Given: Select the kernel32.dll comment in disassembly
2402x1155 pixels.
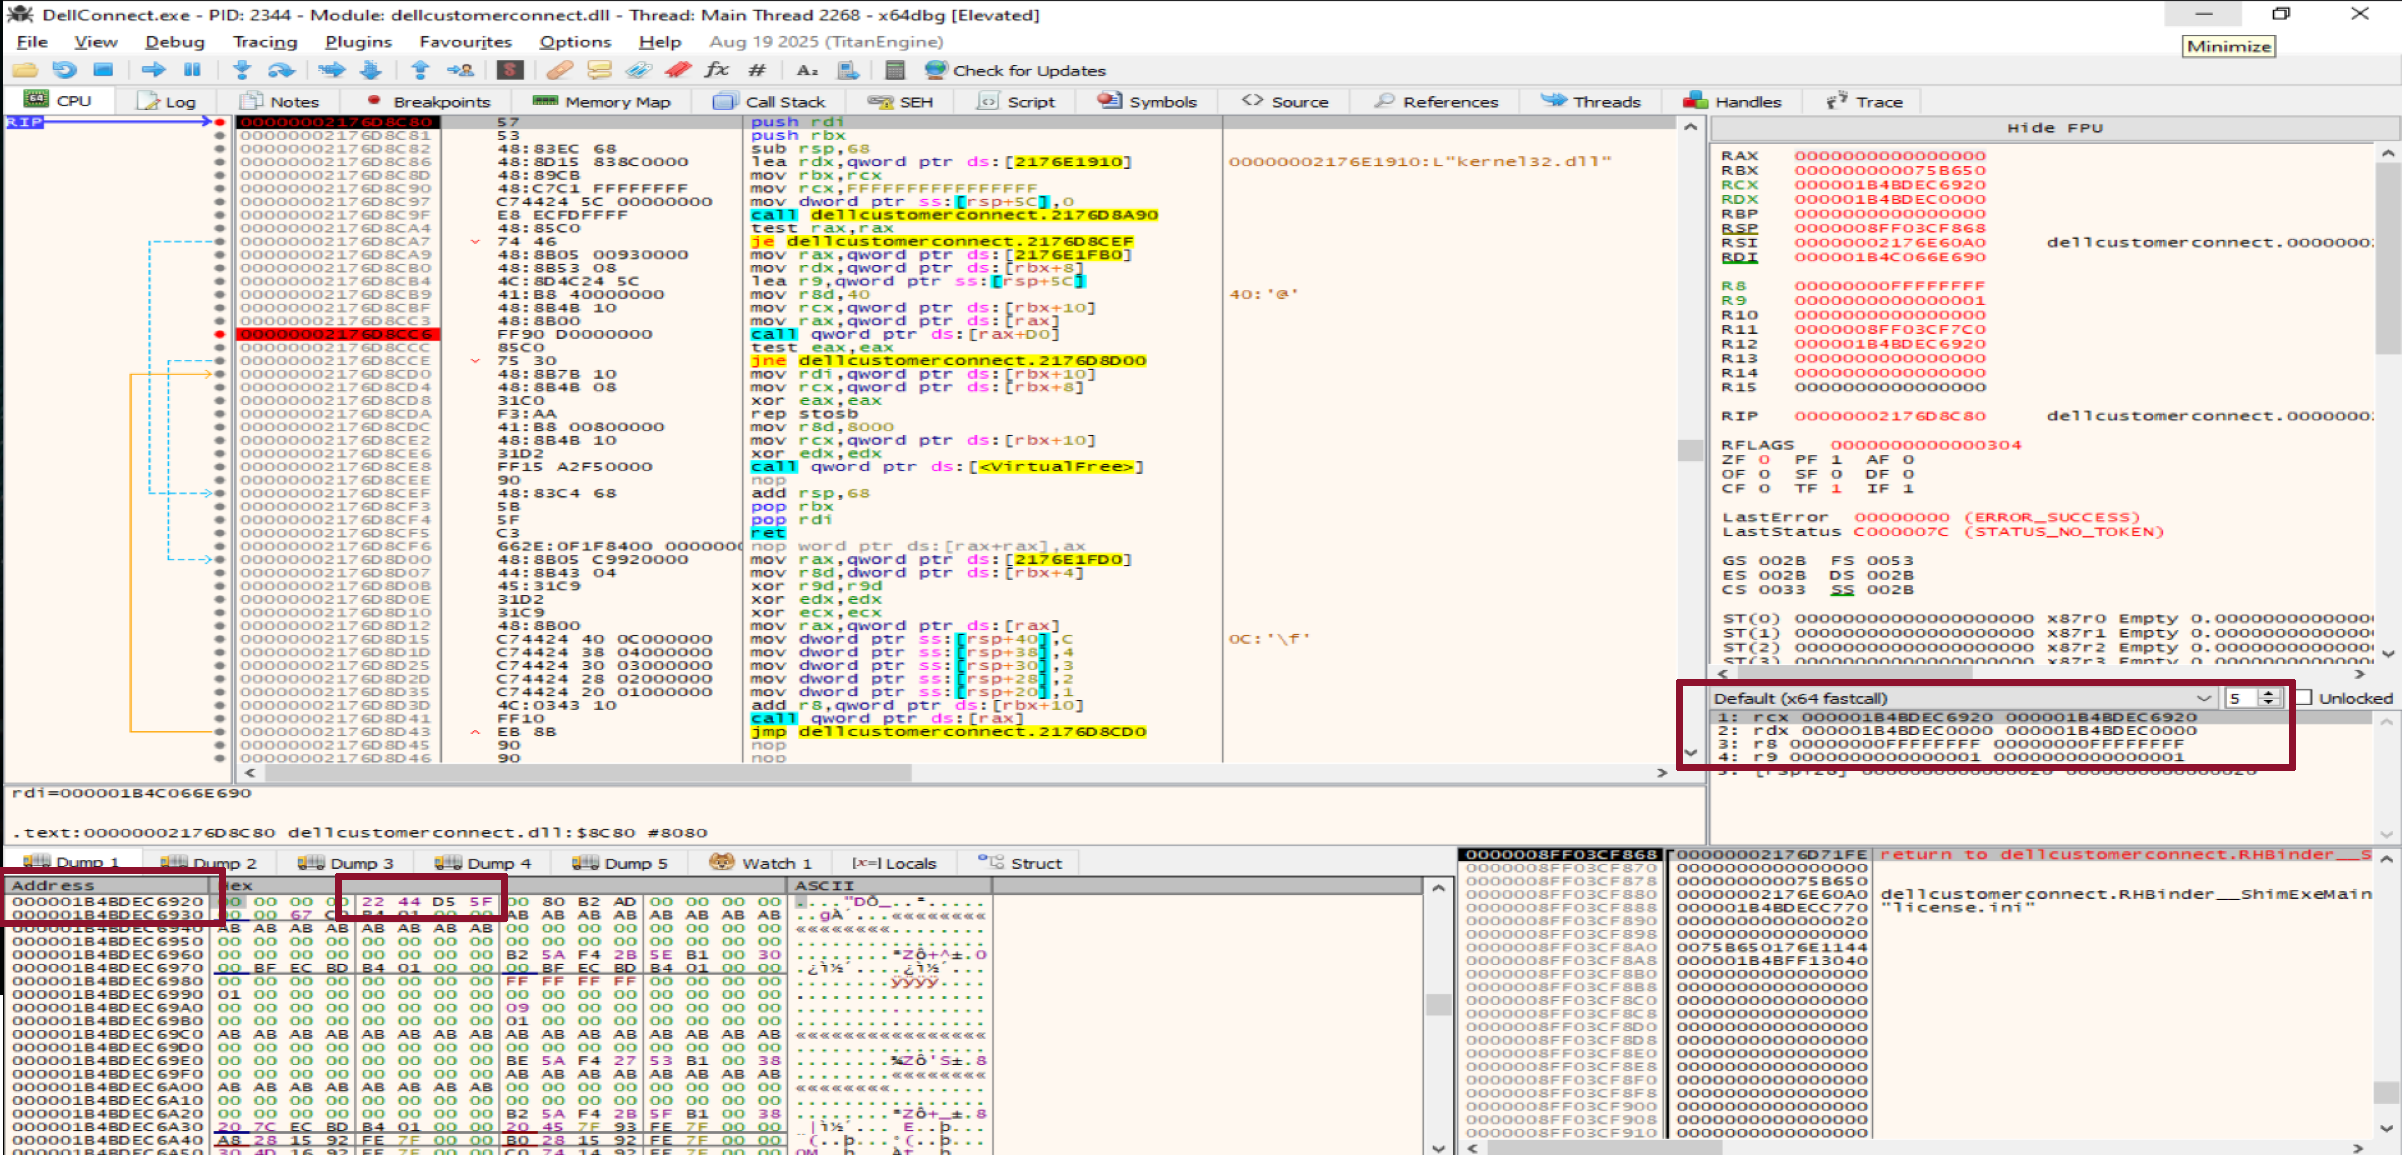Looking at the screenshot, I should (x=1419, y=162).
